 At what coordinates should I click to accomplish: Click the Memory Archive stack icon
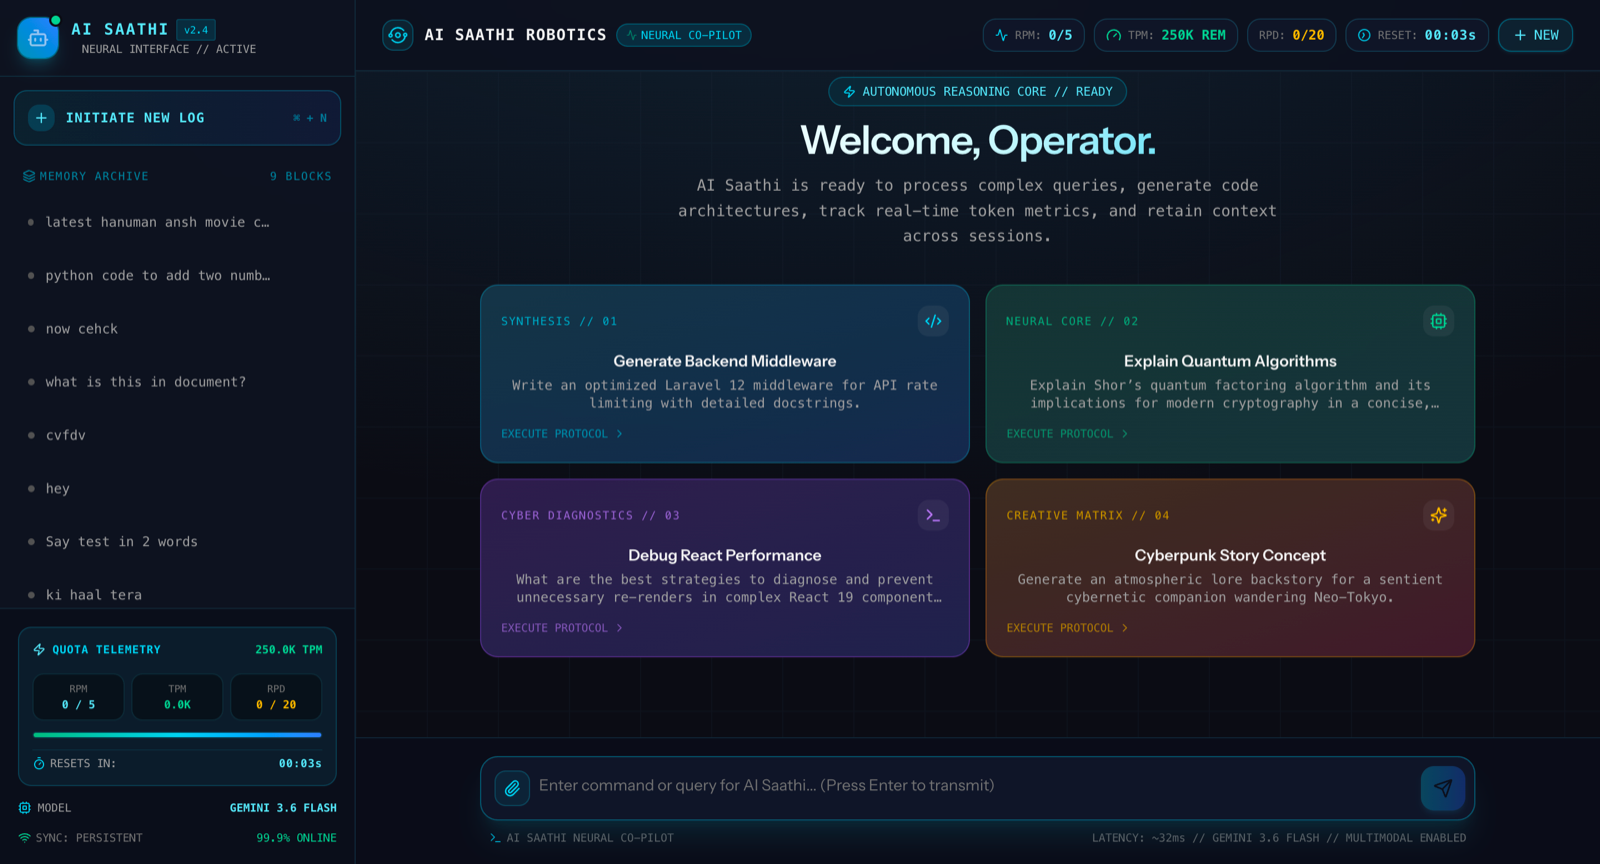[29, 176]
